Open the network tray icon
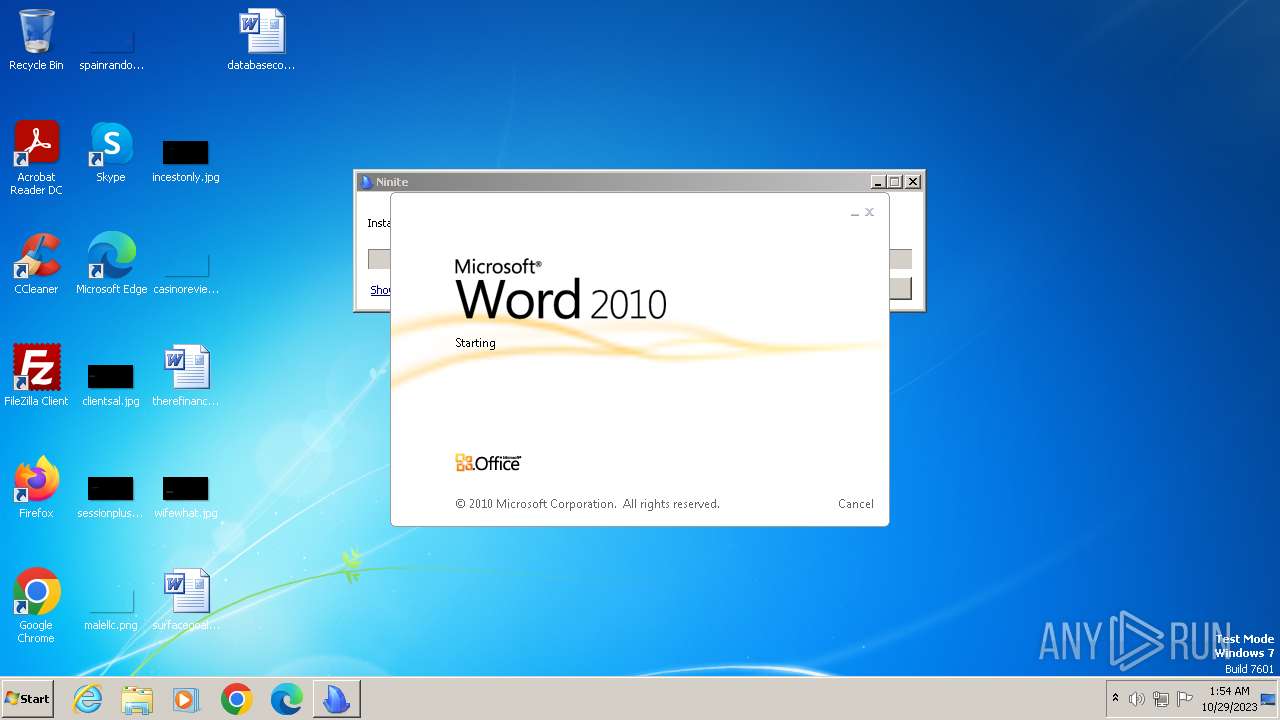The image size is (1280, 720). point(1161,699)
